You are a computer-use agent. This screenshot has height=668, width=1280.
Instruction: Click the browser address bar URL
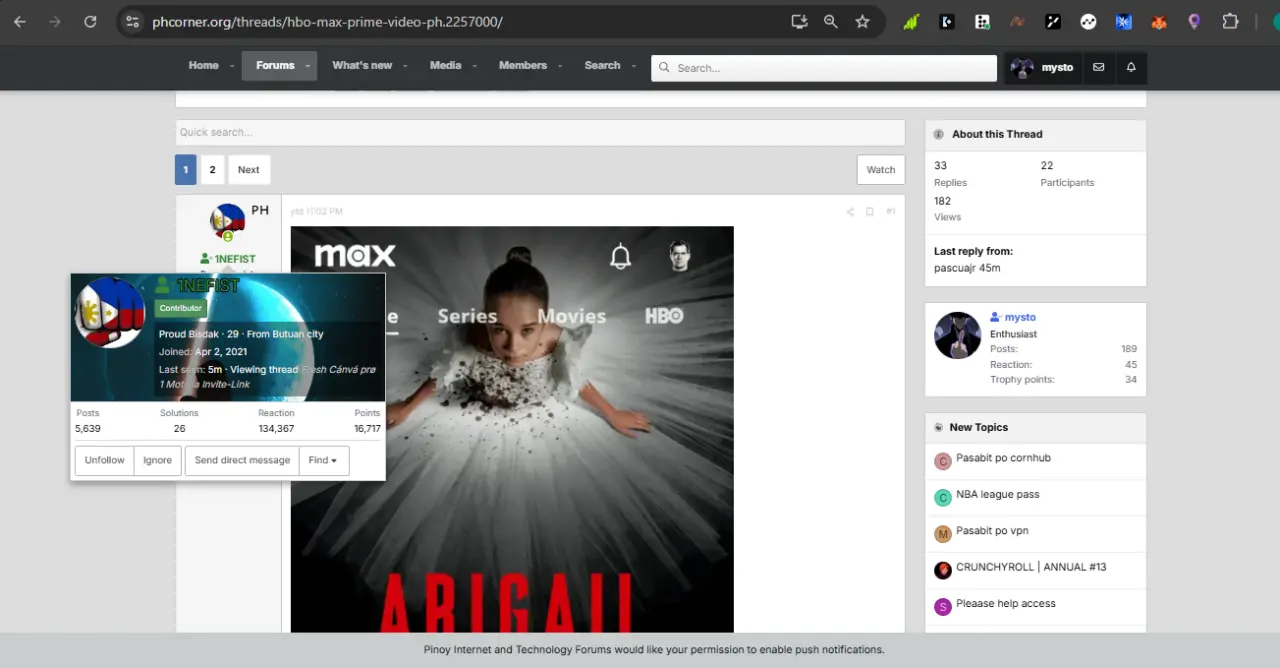[x=327, y=21]
